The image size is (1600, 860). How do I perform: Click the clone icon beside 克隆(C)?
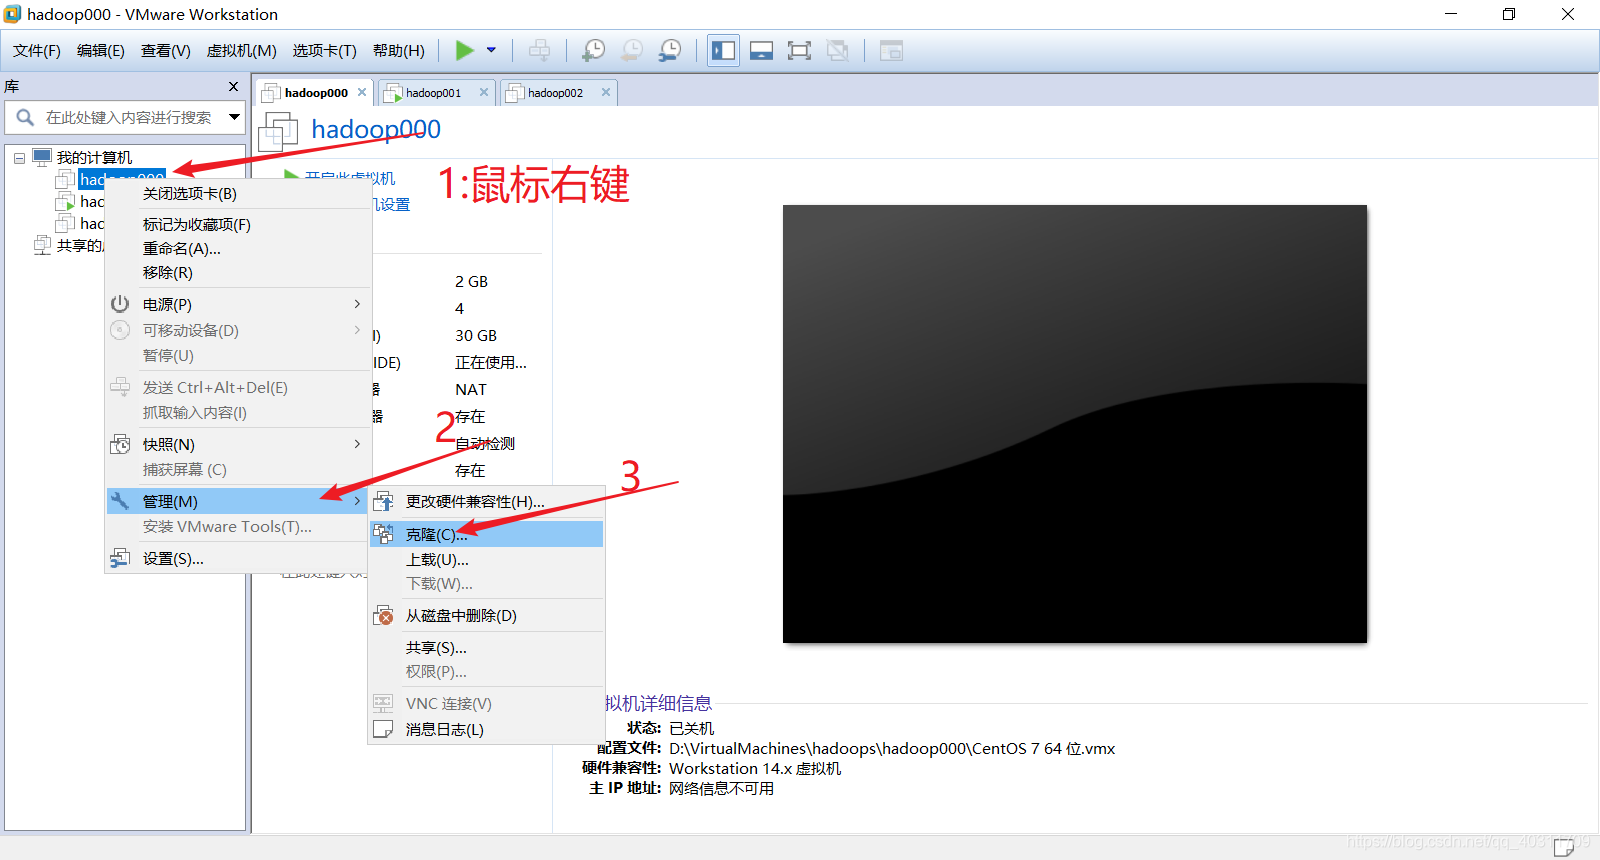(383, 534)
